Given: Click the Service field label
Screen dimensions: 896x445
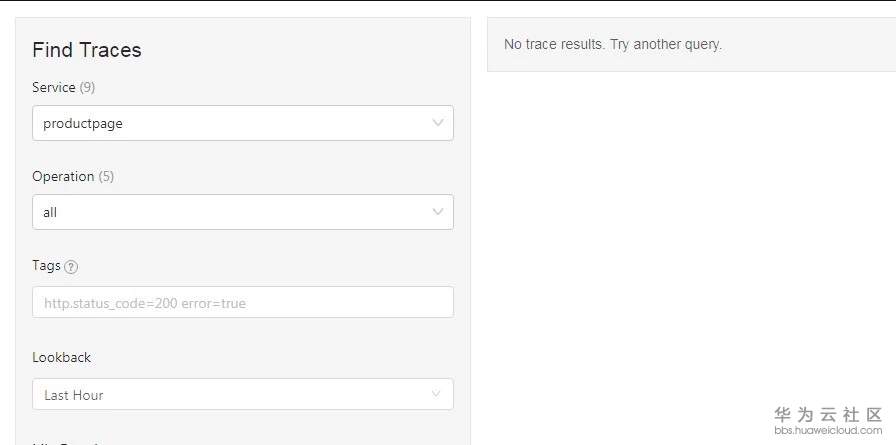Looking at the screenshot, I should [53, 87].
